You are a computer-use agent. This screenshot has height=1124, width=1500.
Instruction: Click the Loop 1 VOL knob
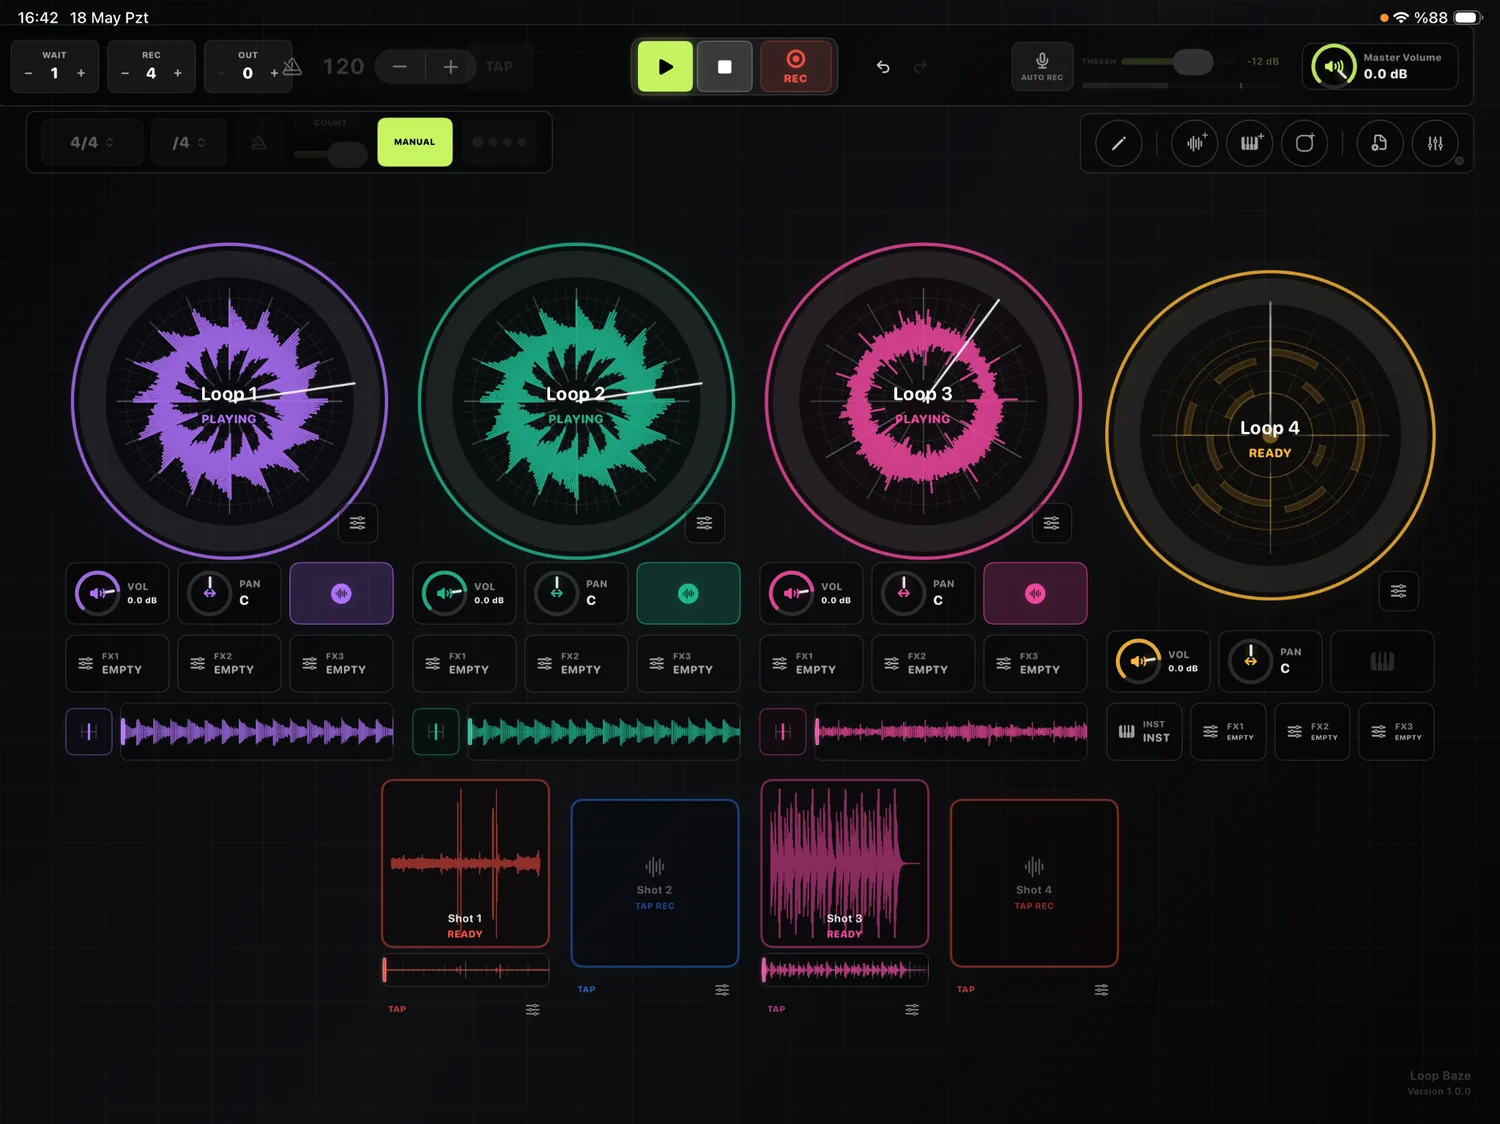[98, 593]
